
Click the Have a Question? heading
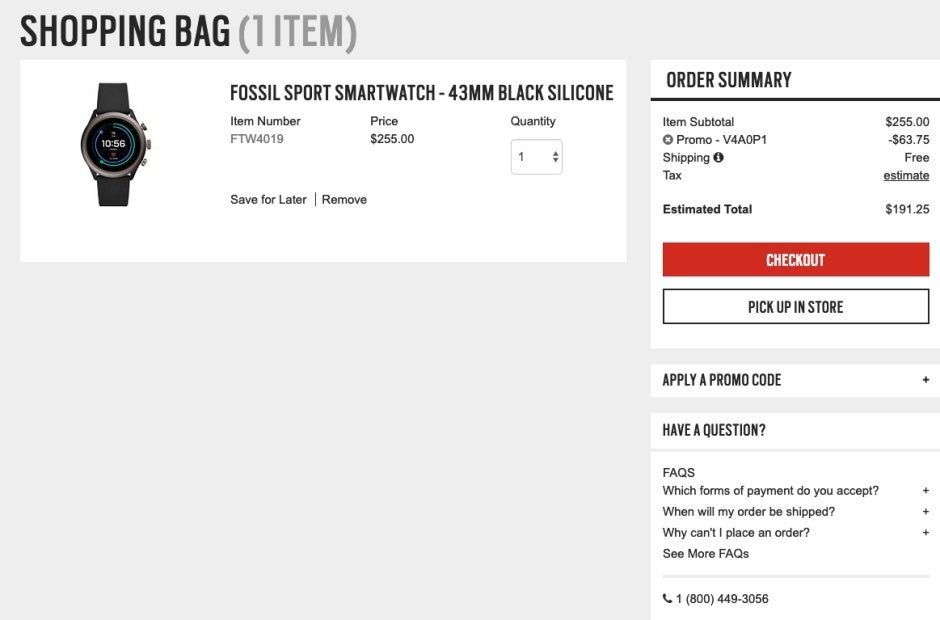(714, 430)
